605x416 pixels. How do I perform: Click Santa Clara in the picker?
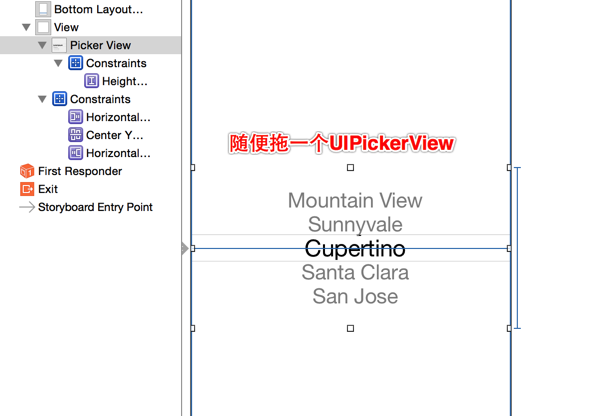pos(355,272)
